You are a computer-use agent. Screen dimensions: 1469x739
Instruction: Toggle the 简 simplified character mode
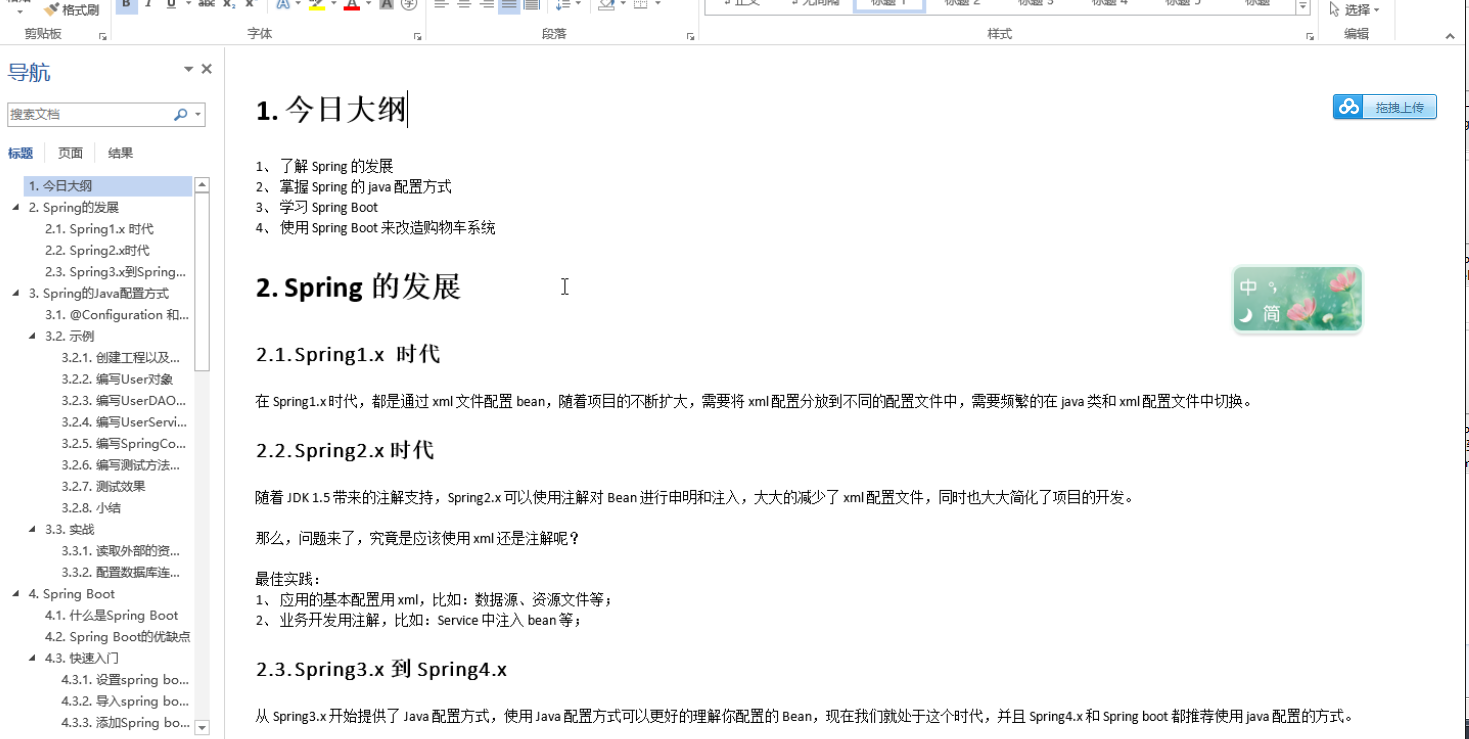click(1271, 314)
